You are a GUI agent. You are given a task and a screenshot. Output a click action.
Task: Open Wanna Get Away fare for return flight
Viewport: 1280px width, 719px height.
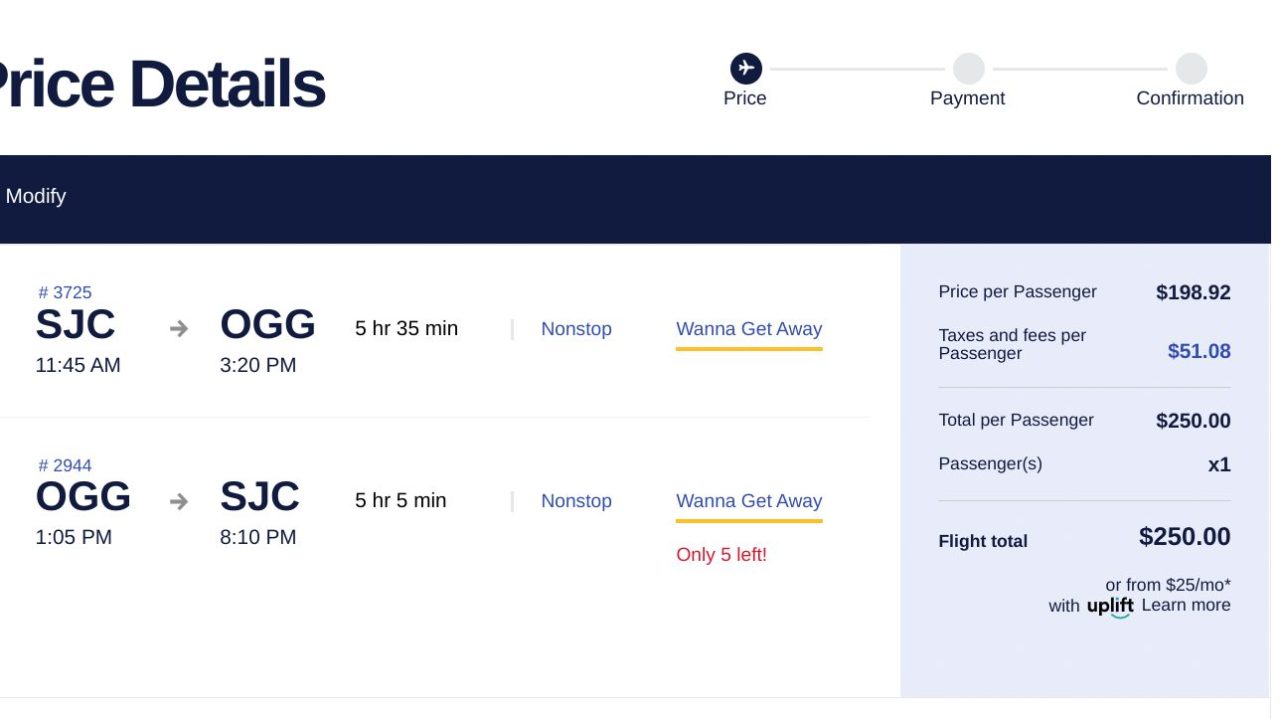(x=749, y=501)
